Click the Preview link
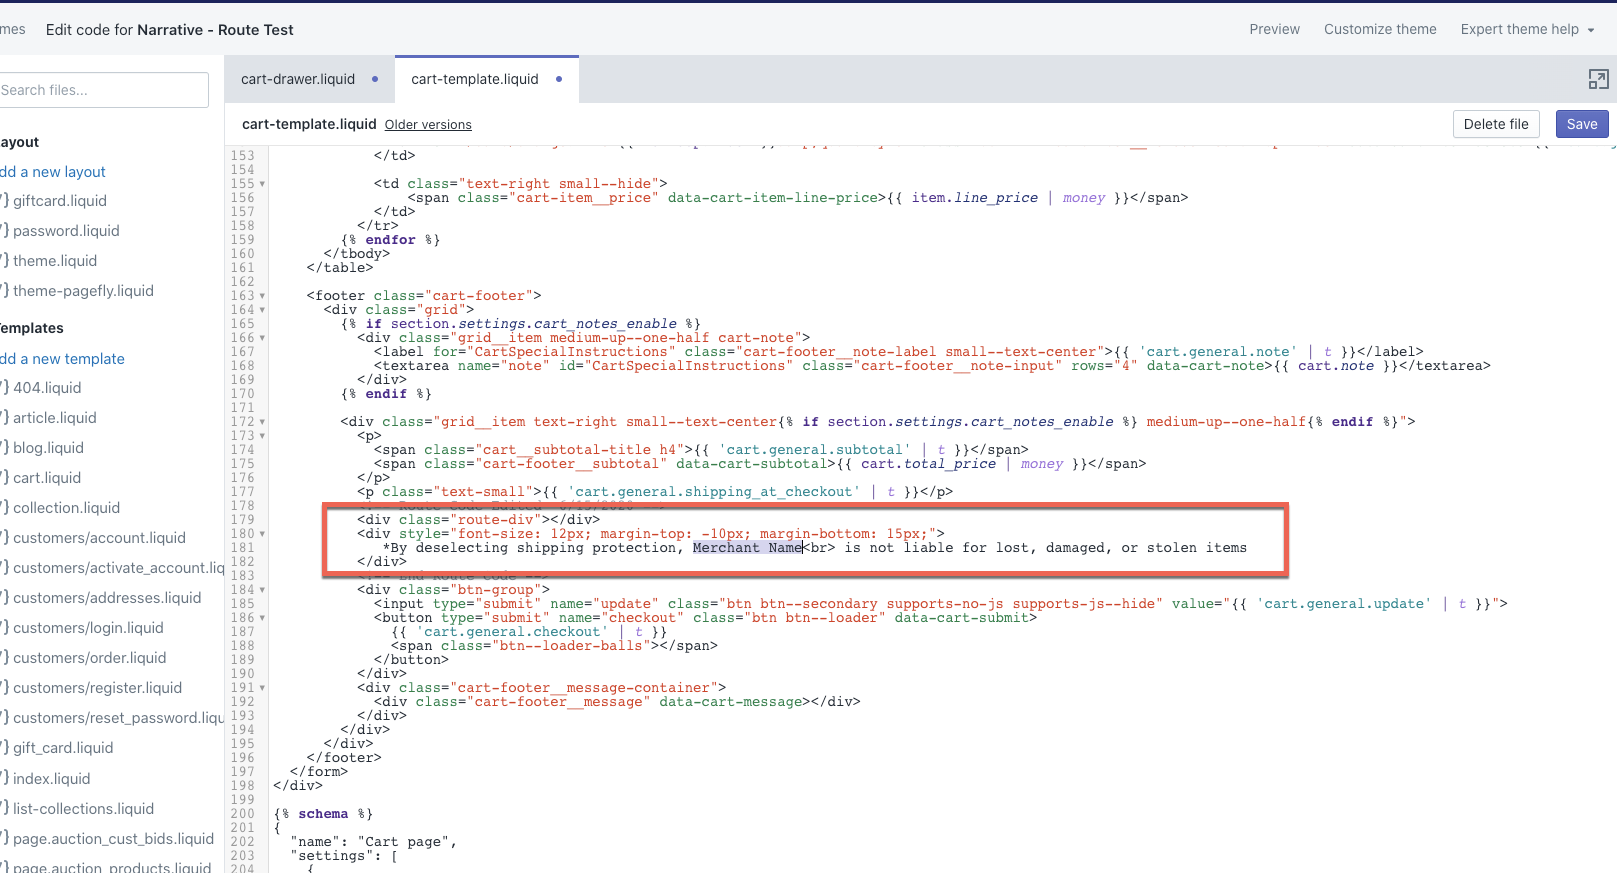Viewport: 1617px width, 873px height. pyautogui.click(x=1274, y=29)
